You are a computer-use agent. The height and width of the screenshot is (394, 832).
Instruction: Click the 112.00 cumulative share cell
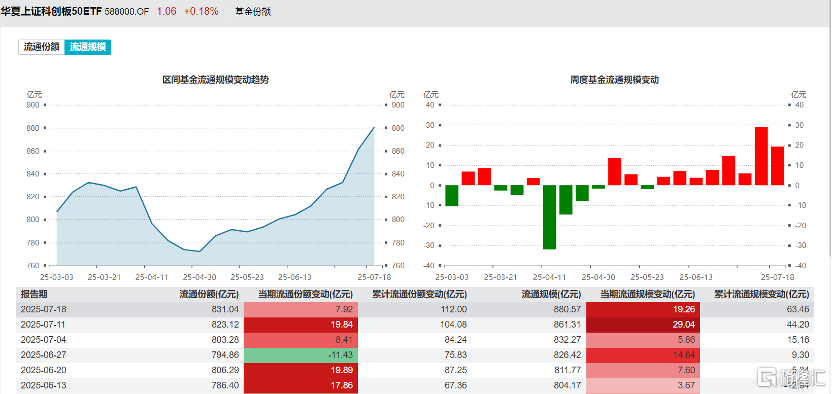pos(455,309)
